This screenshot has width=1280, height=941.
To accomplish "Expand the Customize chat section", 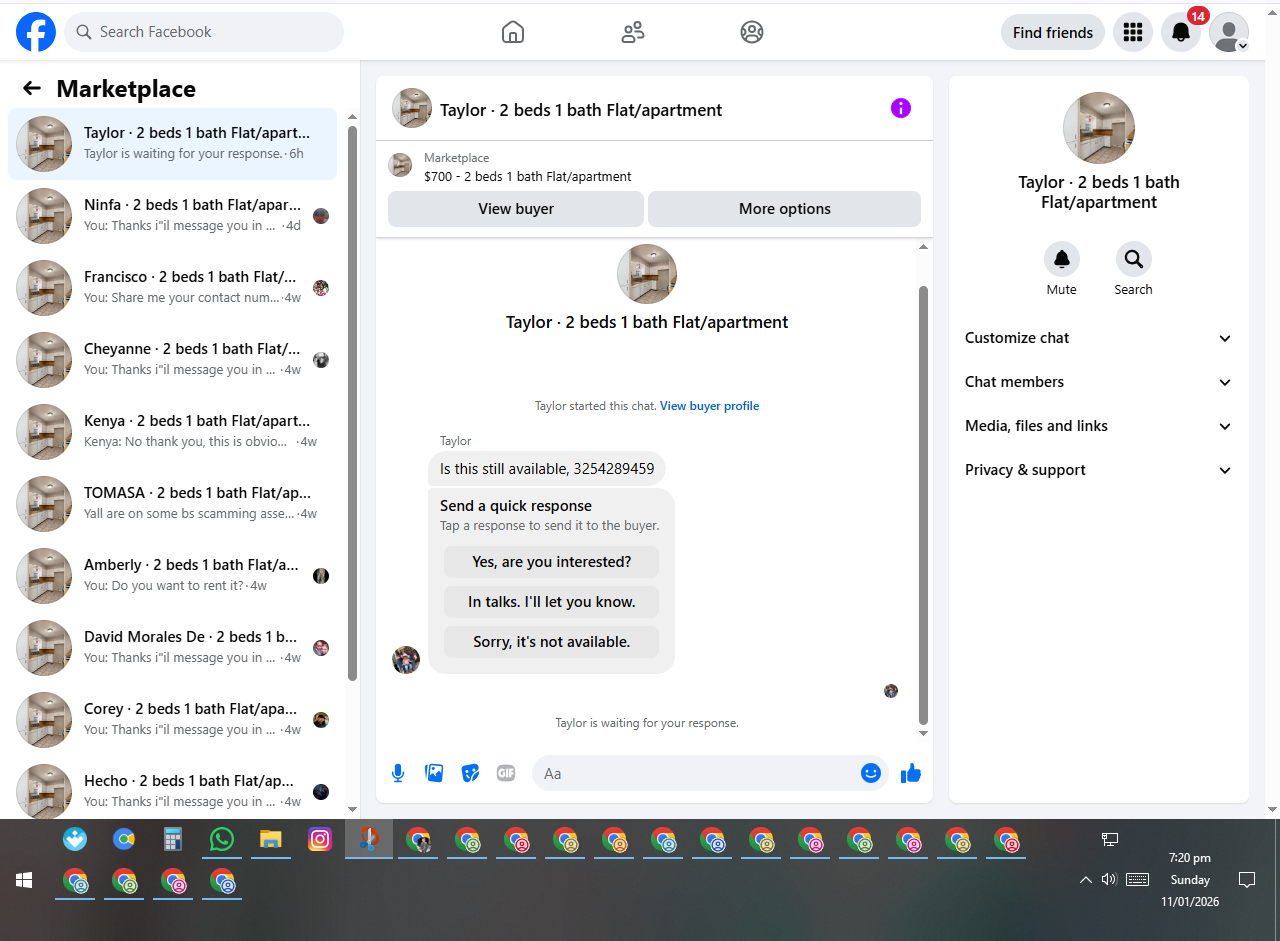I will pos(1099,338).
